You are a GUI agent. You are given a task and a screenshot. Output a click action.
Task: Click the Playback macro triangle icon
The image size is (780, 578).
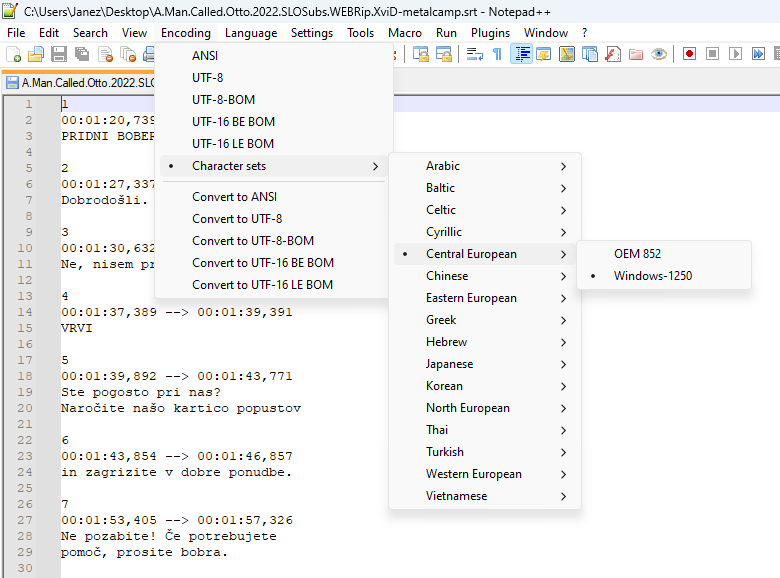tap(736, 54)
